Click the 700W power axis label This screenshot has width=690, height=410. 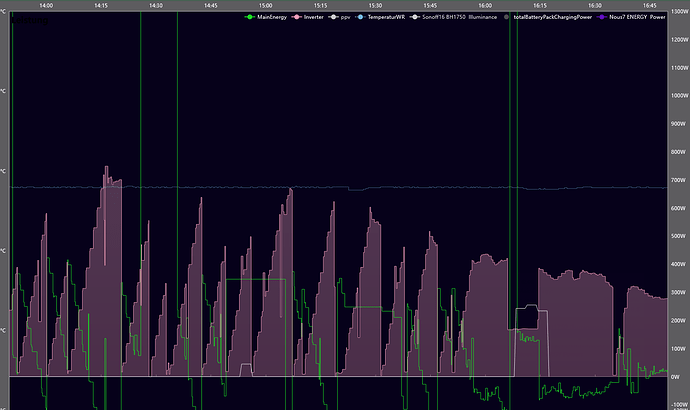[679, 180]
